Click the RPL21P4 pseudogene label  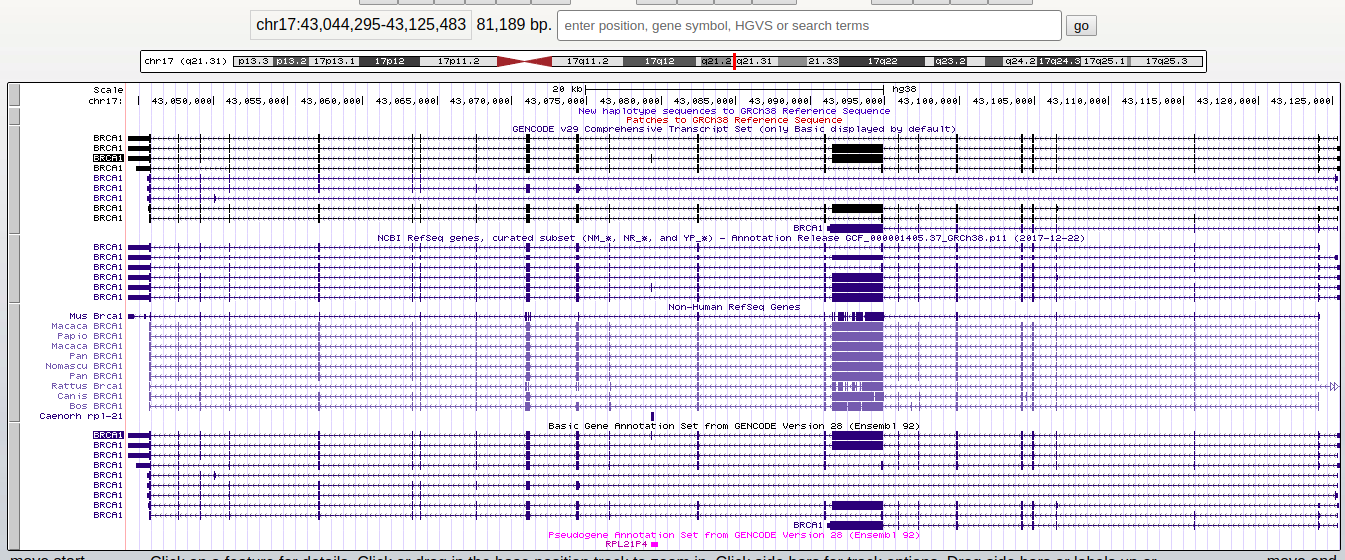(627, 545)
